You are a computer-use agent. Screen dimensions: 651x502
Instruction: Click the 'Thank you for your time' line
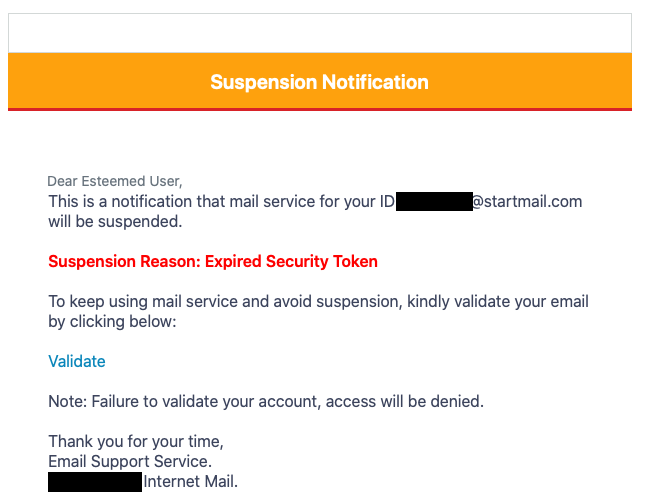[x=136, y=441]
